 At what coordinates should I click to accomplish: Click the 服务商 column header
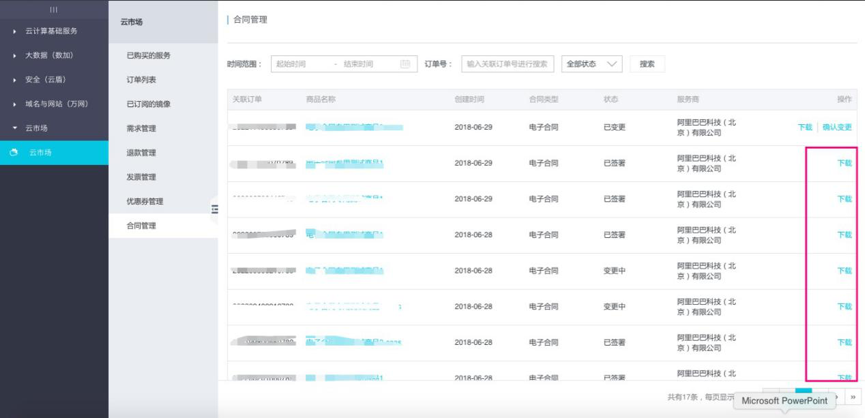pos(688,99)
